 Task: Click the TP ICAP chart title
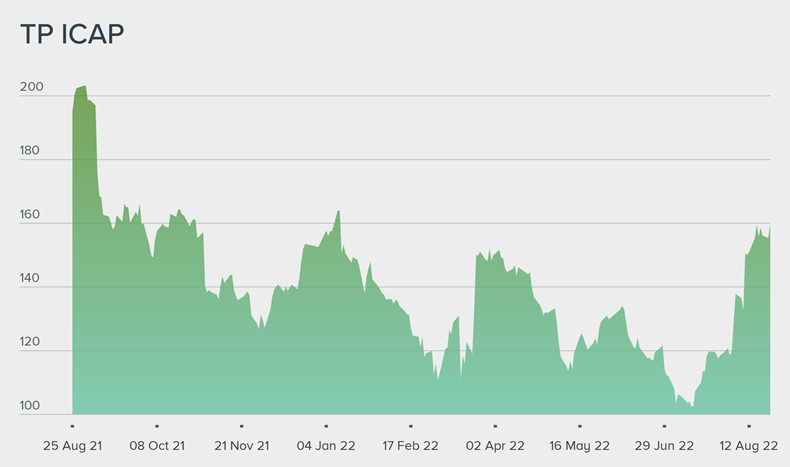72,33
